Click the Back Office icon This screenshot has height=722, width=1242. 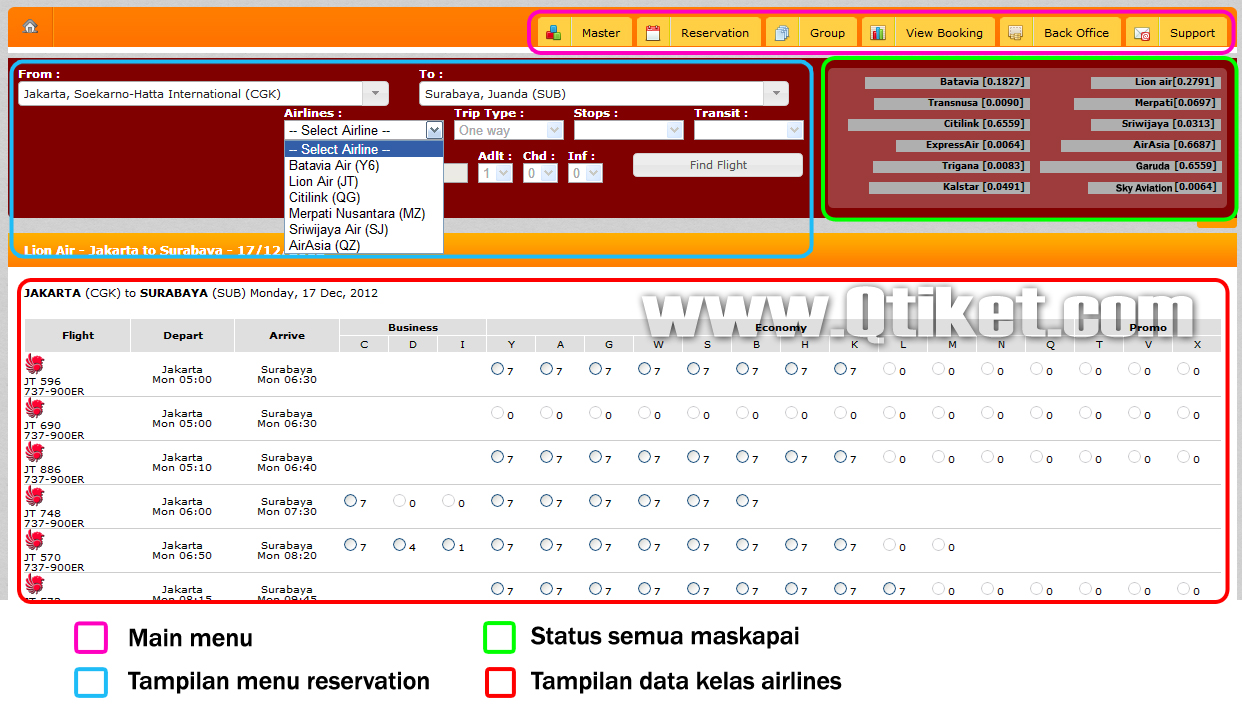tap(1015, 32)
